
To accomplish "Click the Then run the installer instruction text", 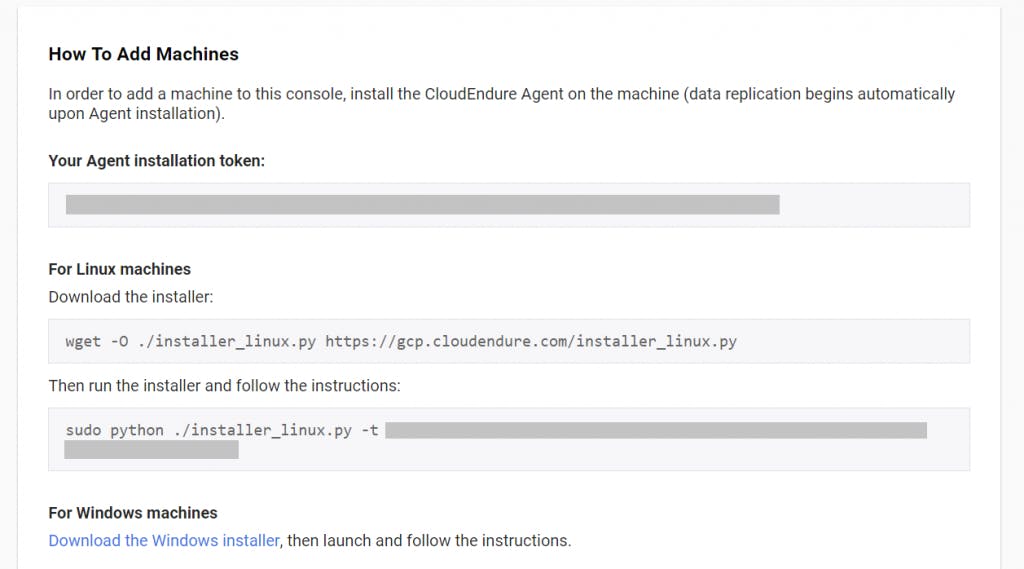I will 224,385.
